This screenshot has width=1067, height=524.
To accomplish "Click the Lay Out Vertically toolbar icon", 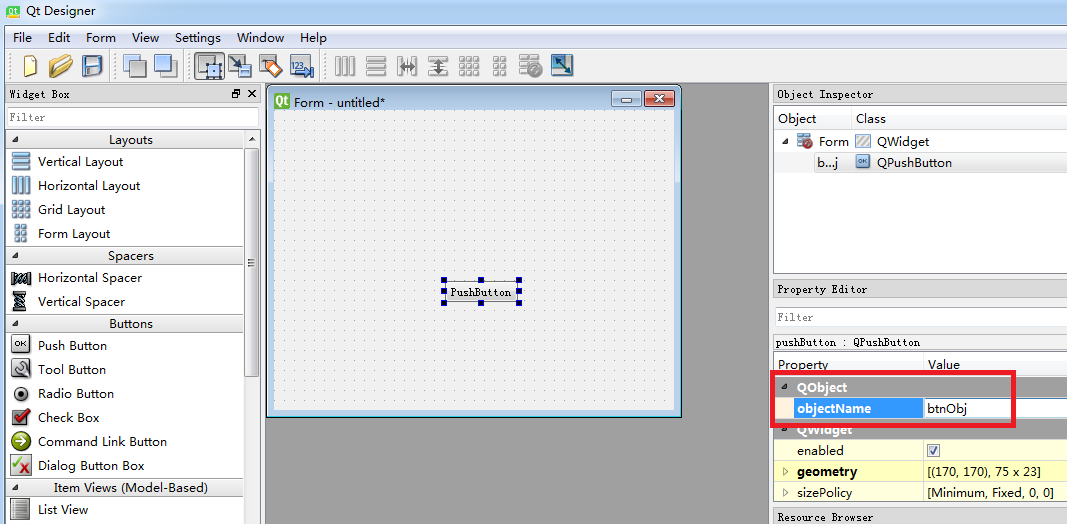I will coord(376,66).
